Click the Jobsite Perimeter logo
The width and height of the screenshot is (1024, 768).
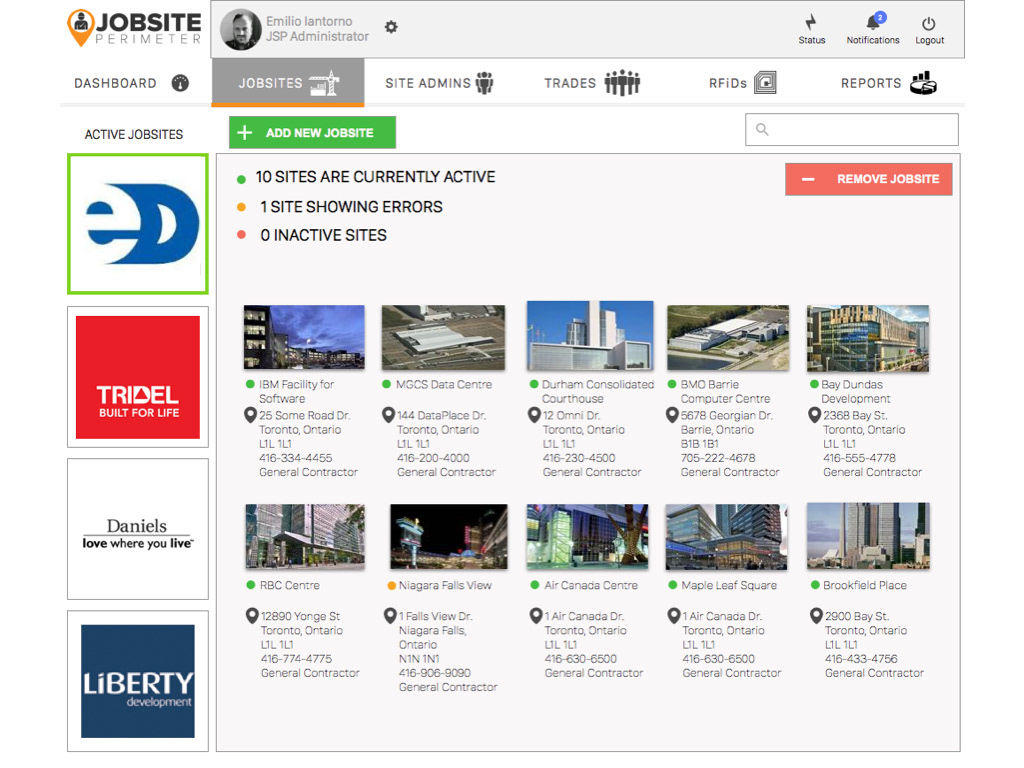coord(135,28)
